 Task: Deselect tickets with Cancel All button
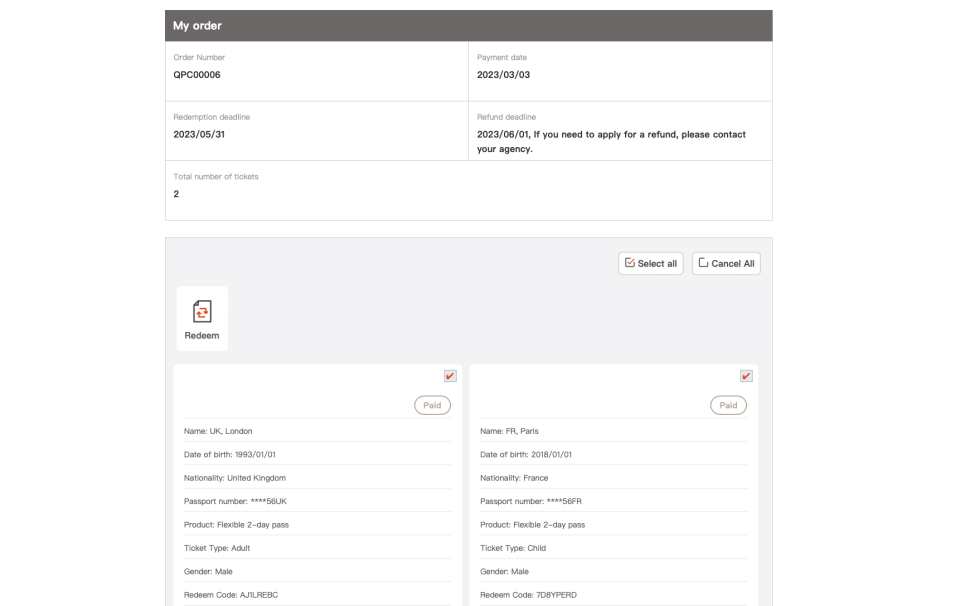[726, 263]
